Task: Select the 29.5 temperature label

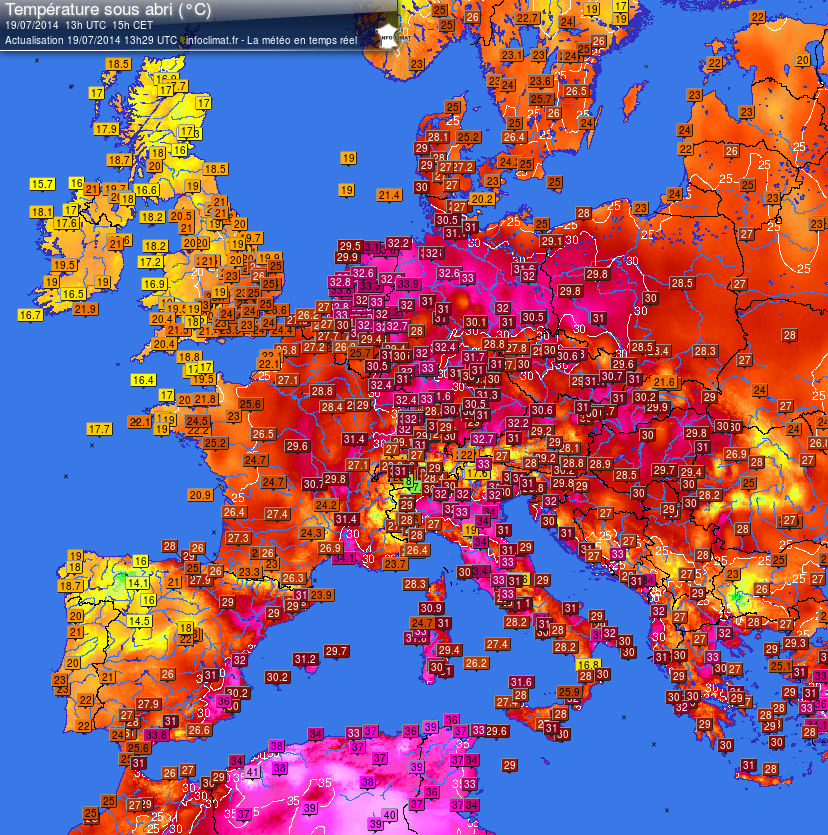Action: coord(350,245)
